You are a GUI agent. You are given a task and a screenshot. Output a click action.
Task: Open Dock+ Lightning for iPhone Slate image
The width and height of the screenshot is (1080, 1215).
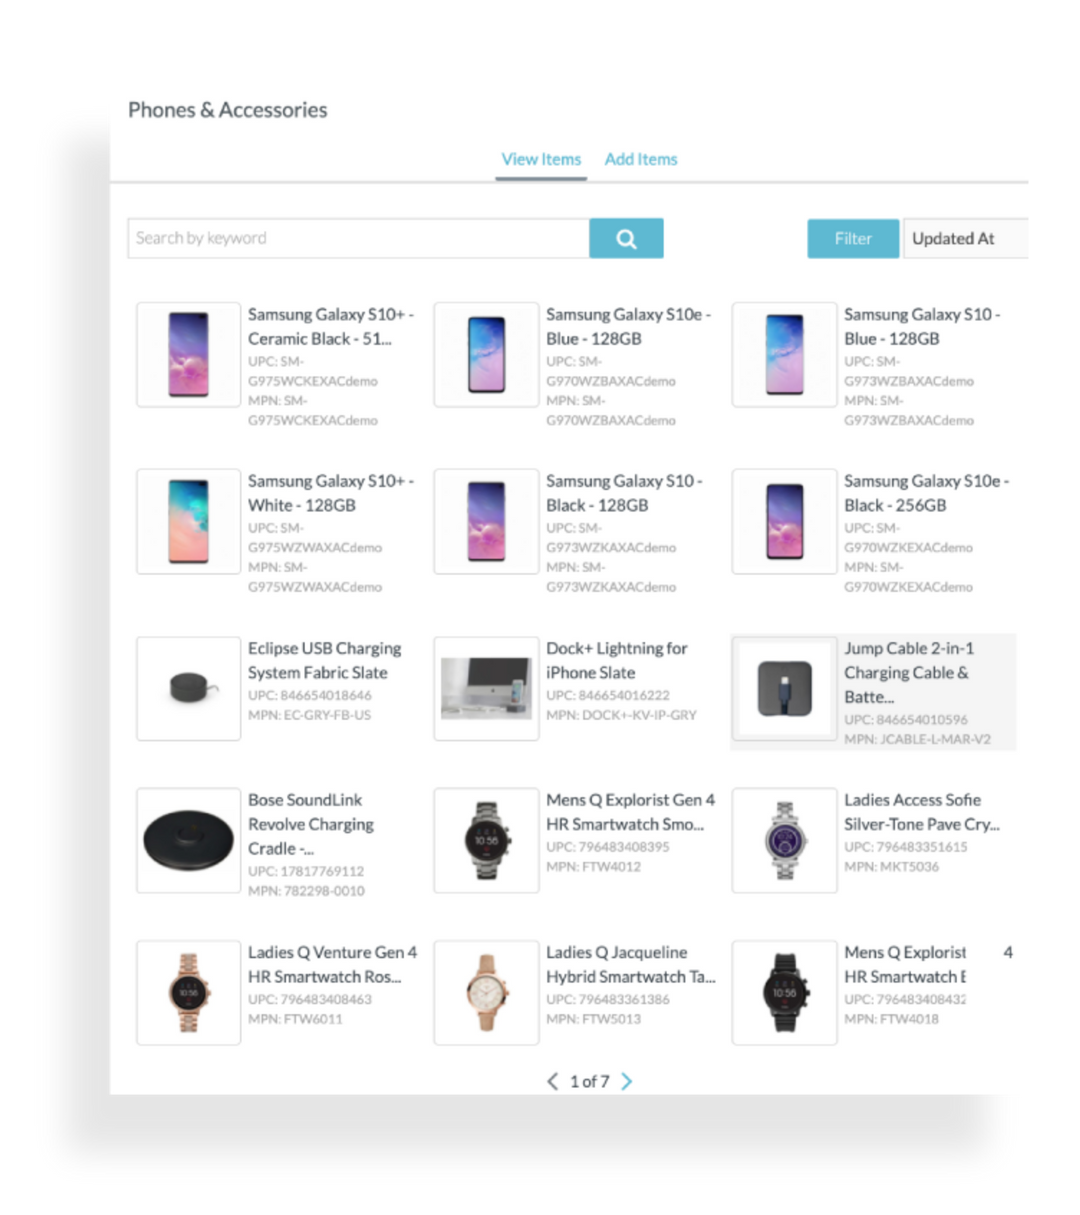pyautogui.click(x=486, y=688)
